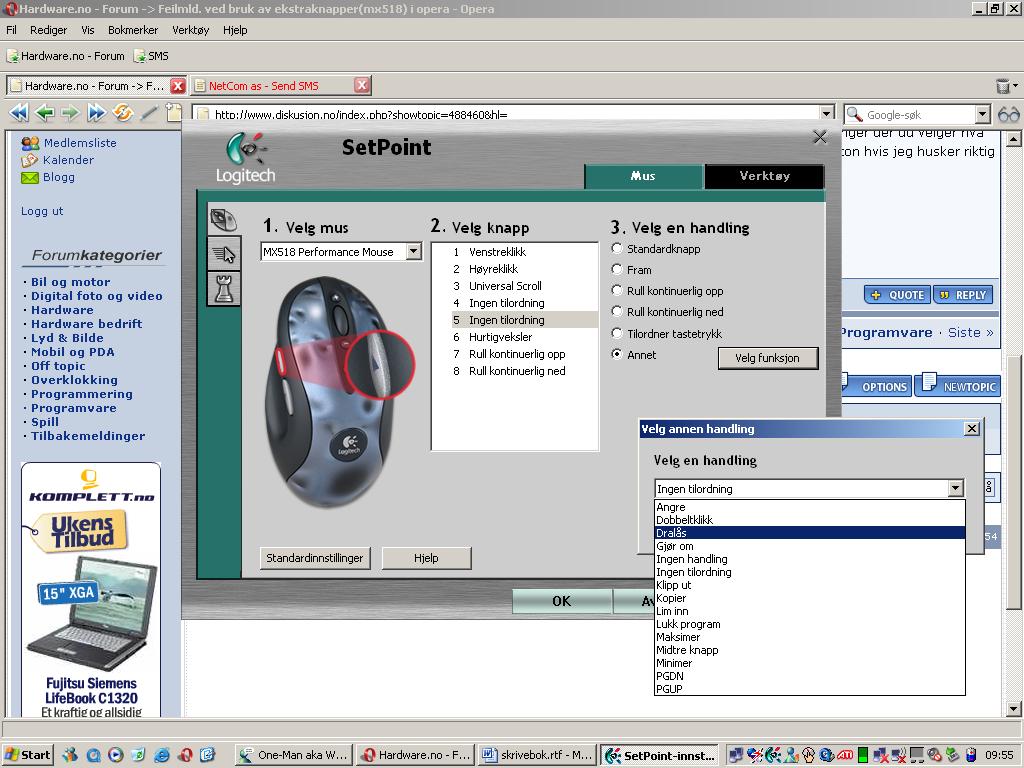Open the closed tabs trash can icon
1024x768 pixels.
point(1003,86)
